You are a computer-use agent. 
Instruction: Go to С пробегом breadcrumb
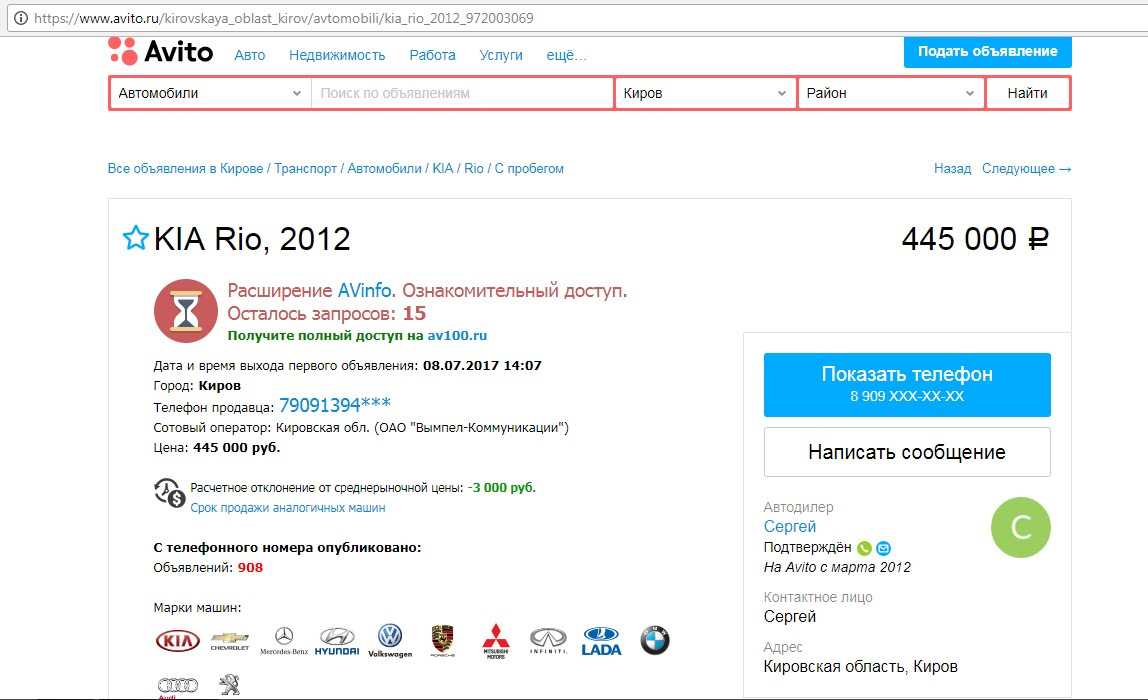(x=529, y=168)
